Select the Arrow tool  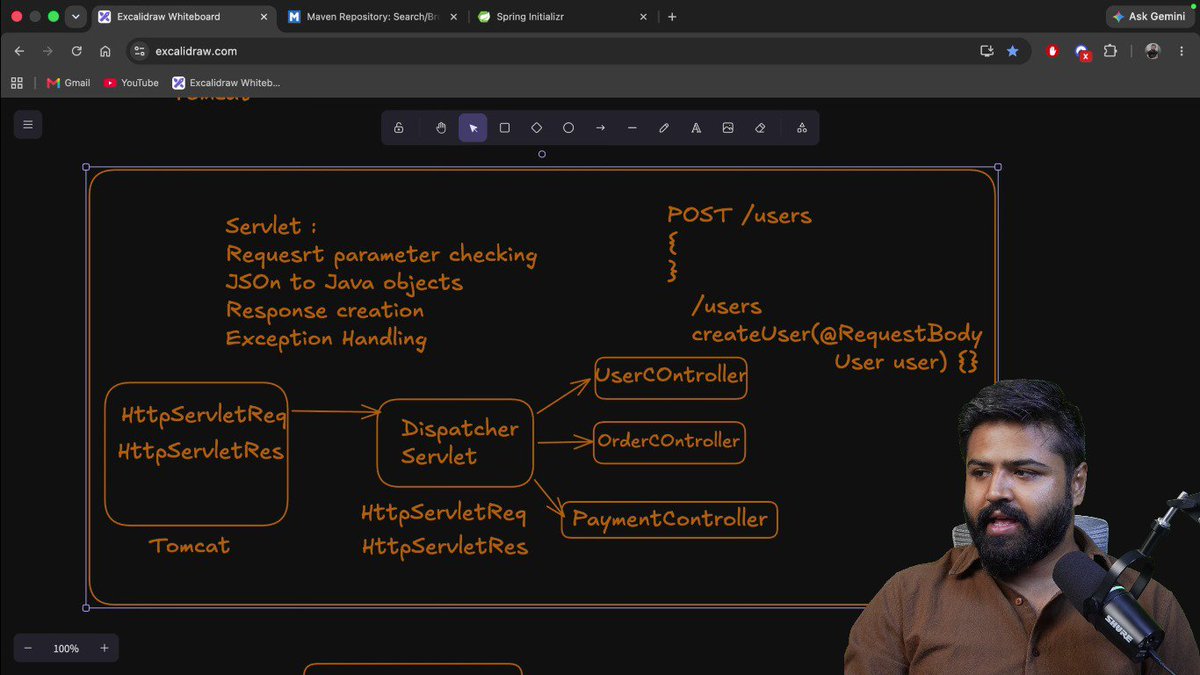(x=600, y=128)
